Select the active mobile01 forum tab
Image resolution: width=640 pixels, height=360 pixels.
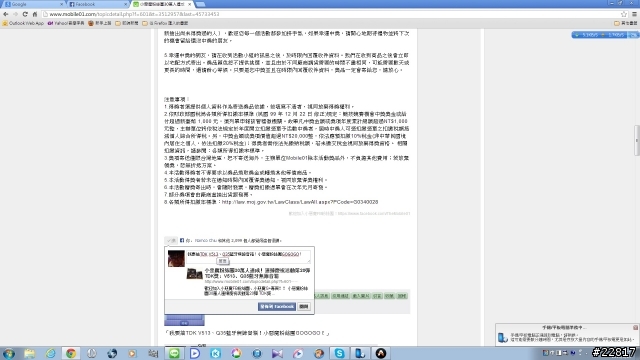coord(162,4)
